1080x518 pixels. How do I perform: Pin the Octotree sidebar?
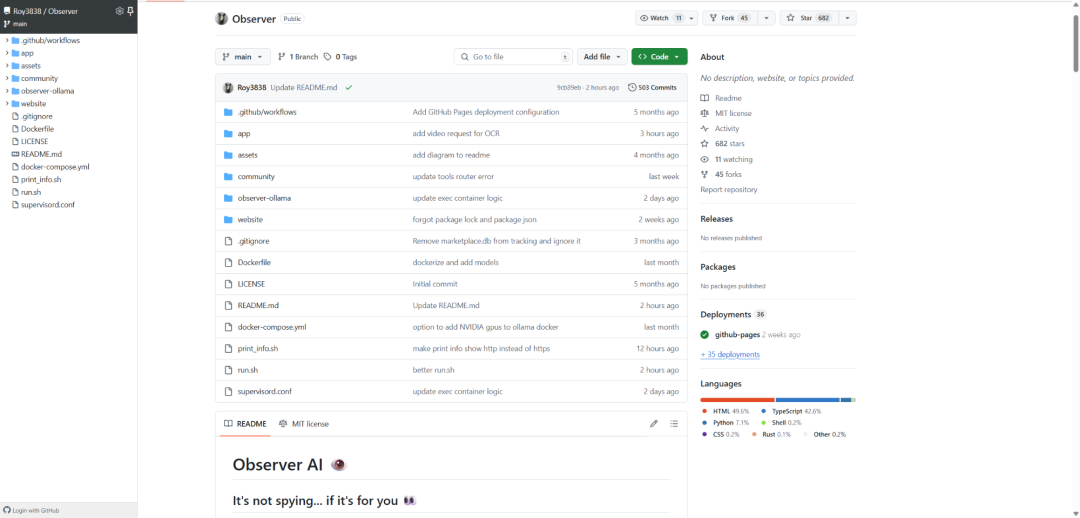[130, 11]
